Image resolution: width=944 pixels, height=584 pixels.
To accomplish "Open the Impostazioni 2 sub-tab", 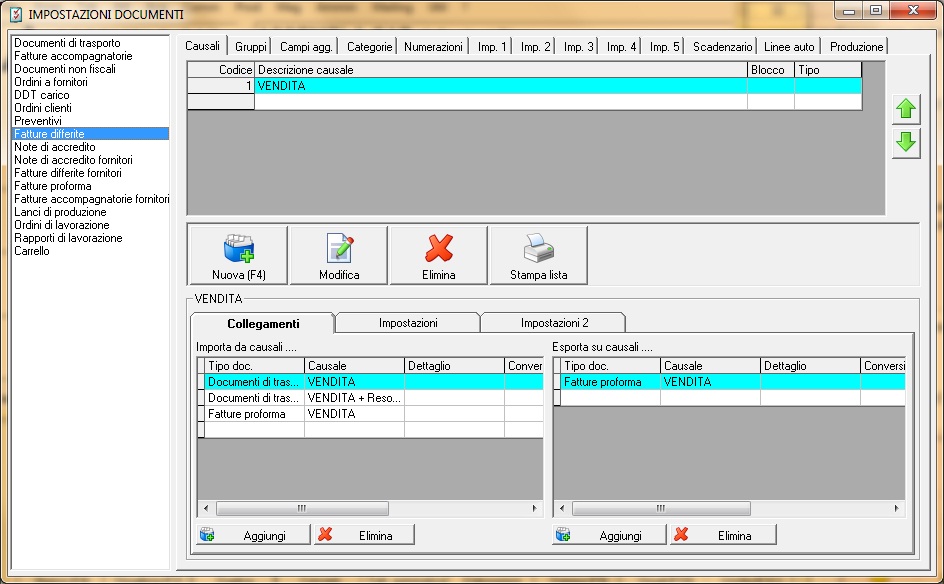I will [554, 323].
